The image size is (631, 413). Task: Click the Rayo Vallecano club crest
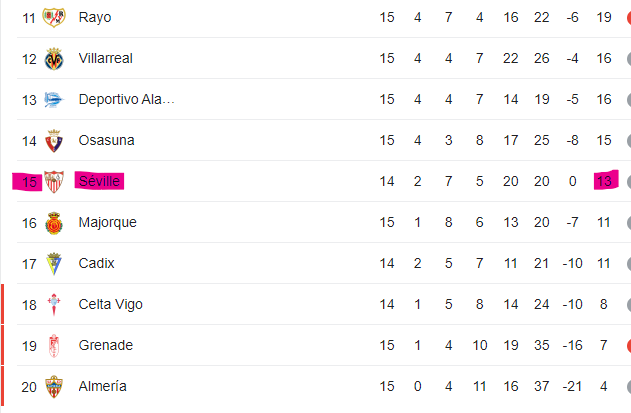click(x=54, y=17)
